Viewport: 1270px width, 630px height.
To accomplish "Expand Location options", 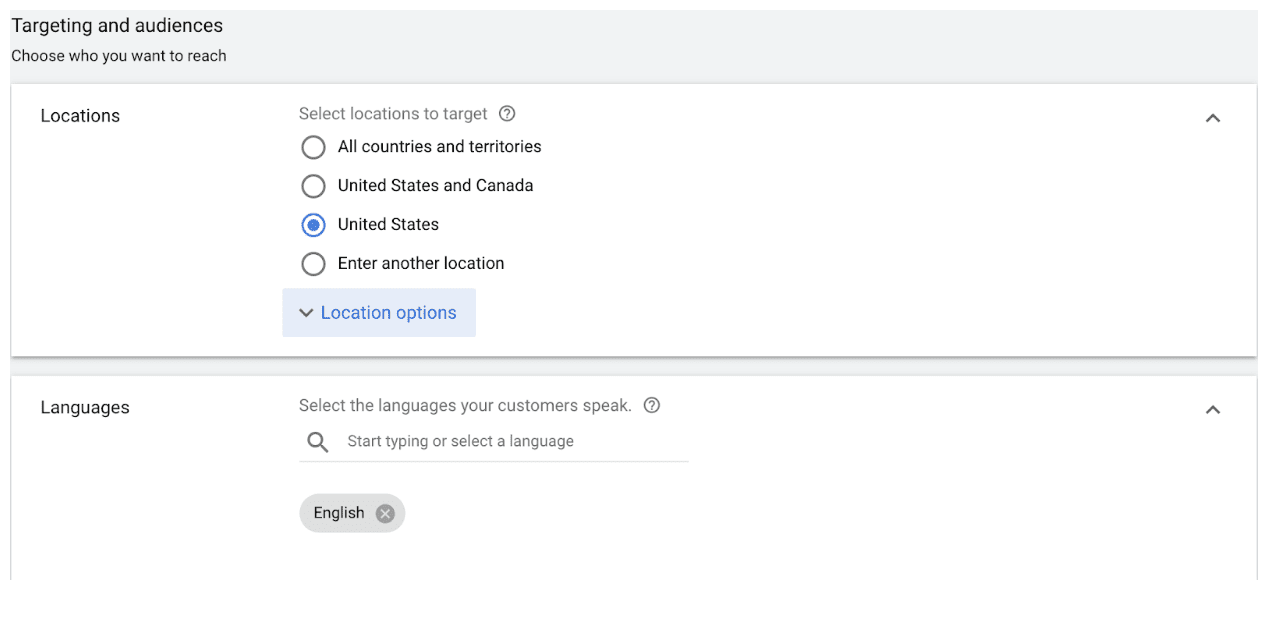I will click(x=379, y=313).
